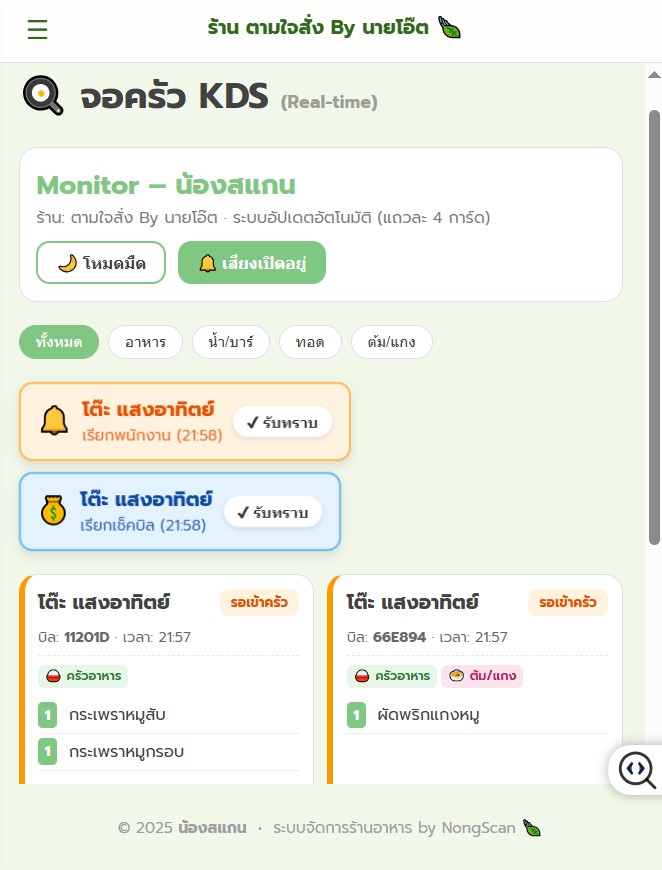
Task: Click ต้ม/แกง tag on bill 66E894
Action: pos(482,676)
